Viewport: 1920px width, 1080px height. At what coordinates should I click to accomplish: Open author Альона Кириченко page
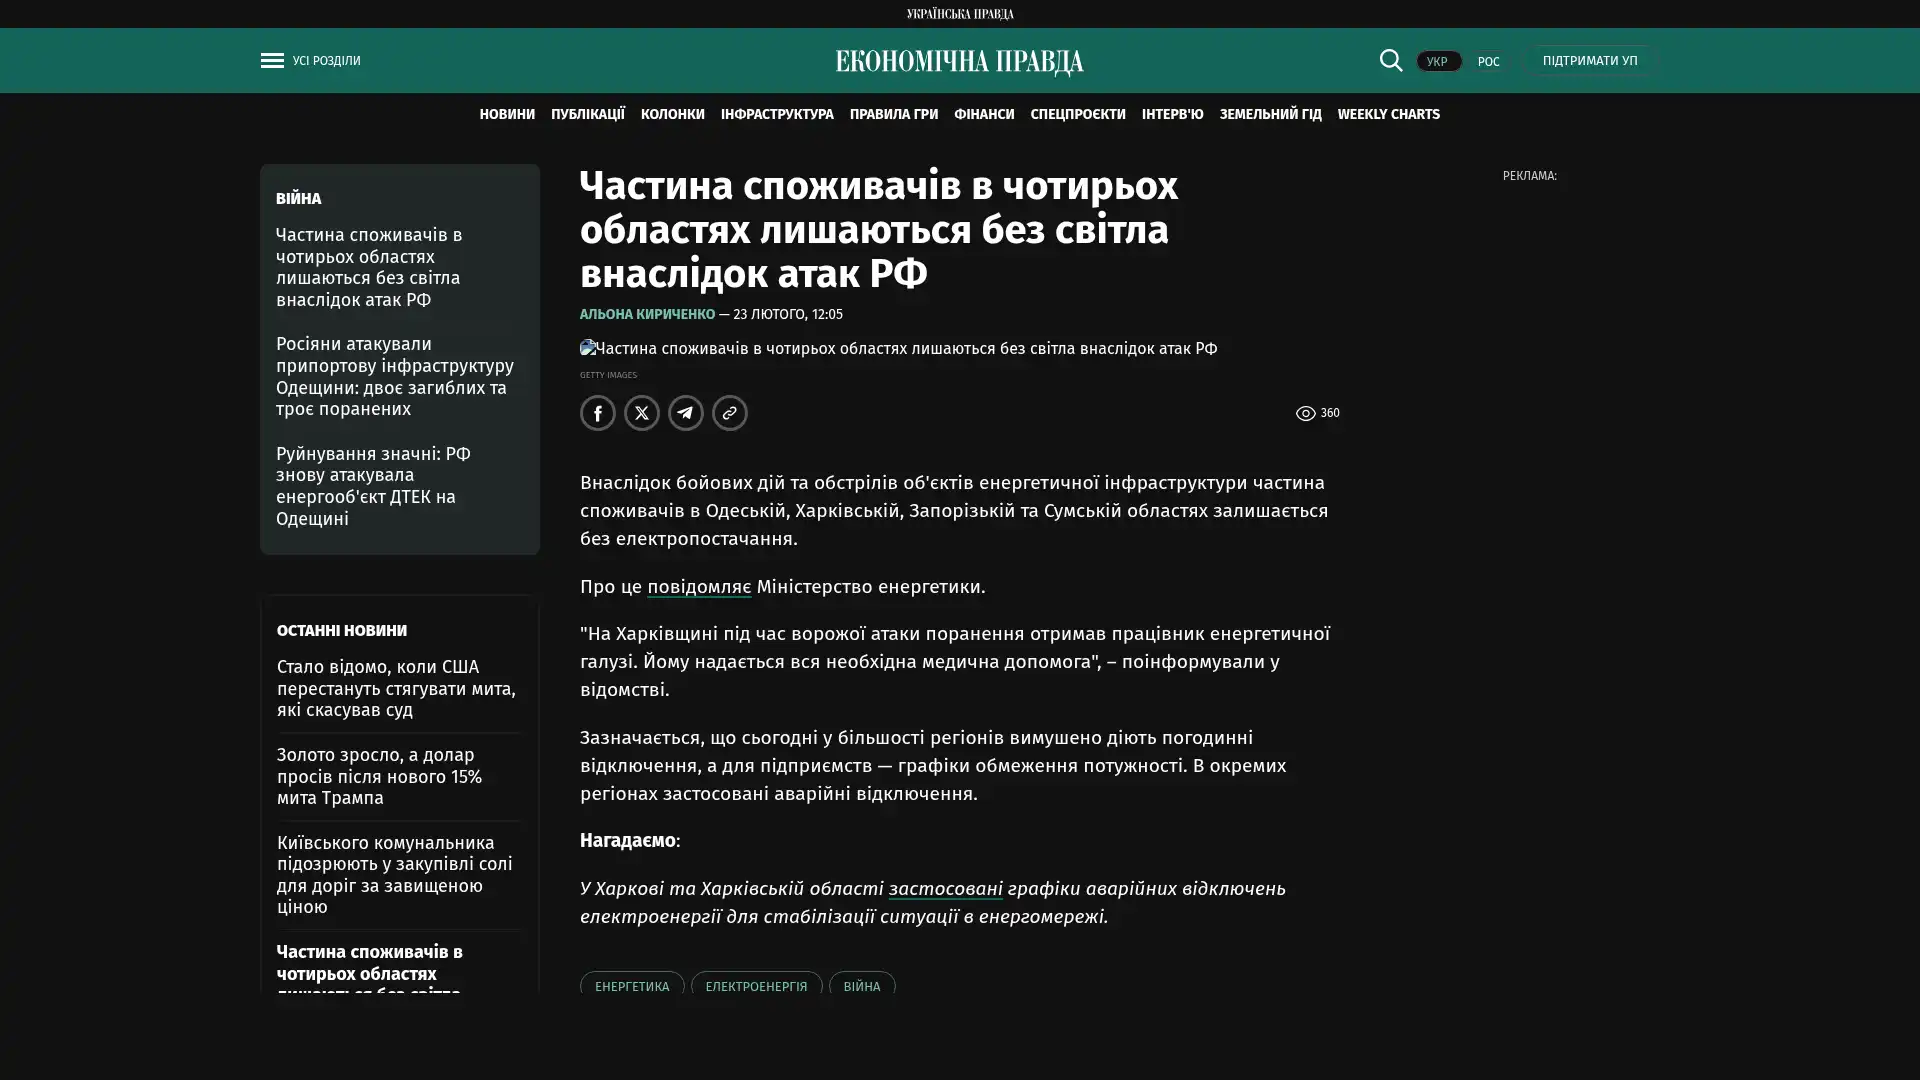tap(647, 314)
